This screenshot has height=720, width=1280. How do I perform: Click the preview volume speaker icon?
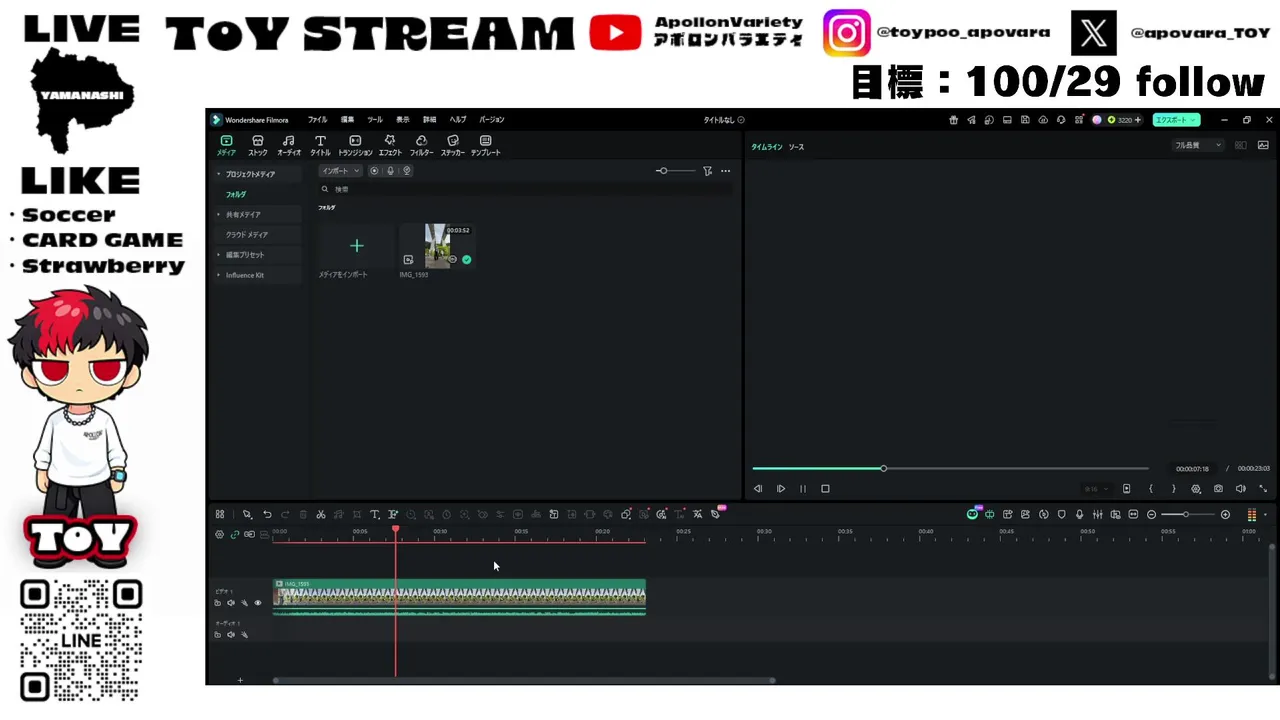click(1240, 489)
